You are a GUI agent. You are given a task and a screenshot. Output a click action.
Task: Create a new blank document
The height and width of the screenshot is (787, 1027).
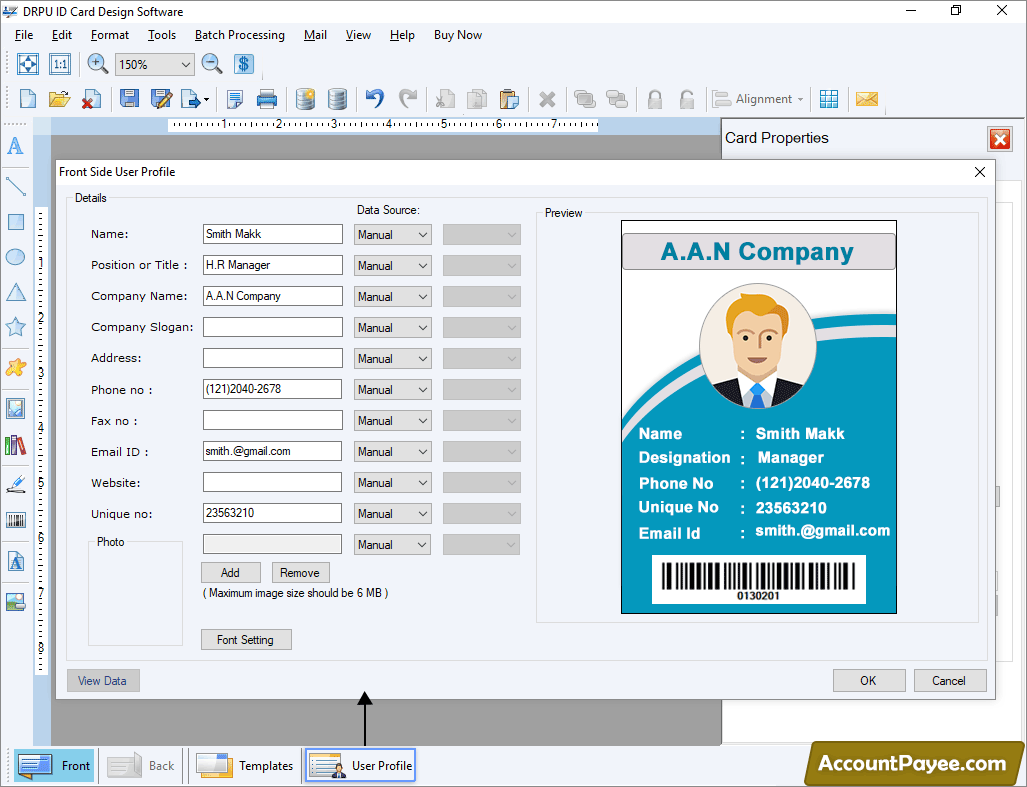click(28, 99)
